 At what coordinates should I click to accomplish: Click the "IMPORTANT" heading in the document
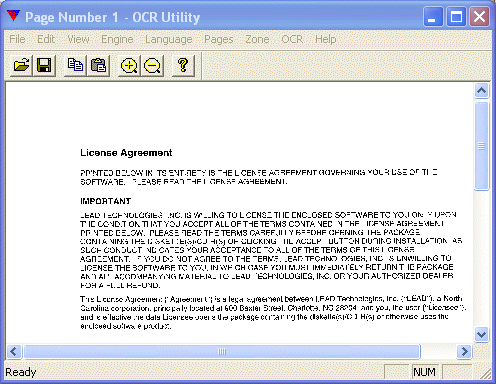tap(105, 201)
